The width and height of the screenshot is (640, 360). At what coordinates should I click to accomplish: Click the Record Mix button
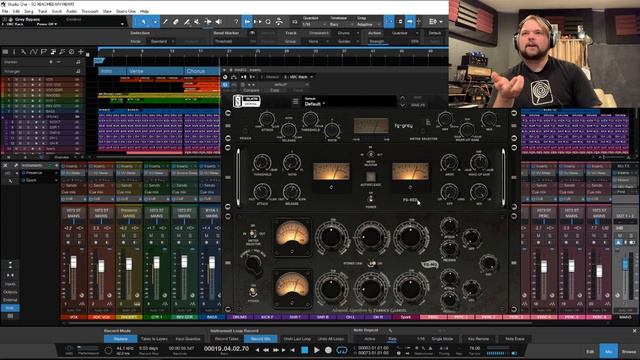pyautogui.click(x=260, y=339)
